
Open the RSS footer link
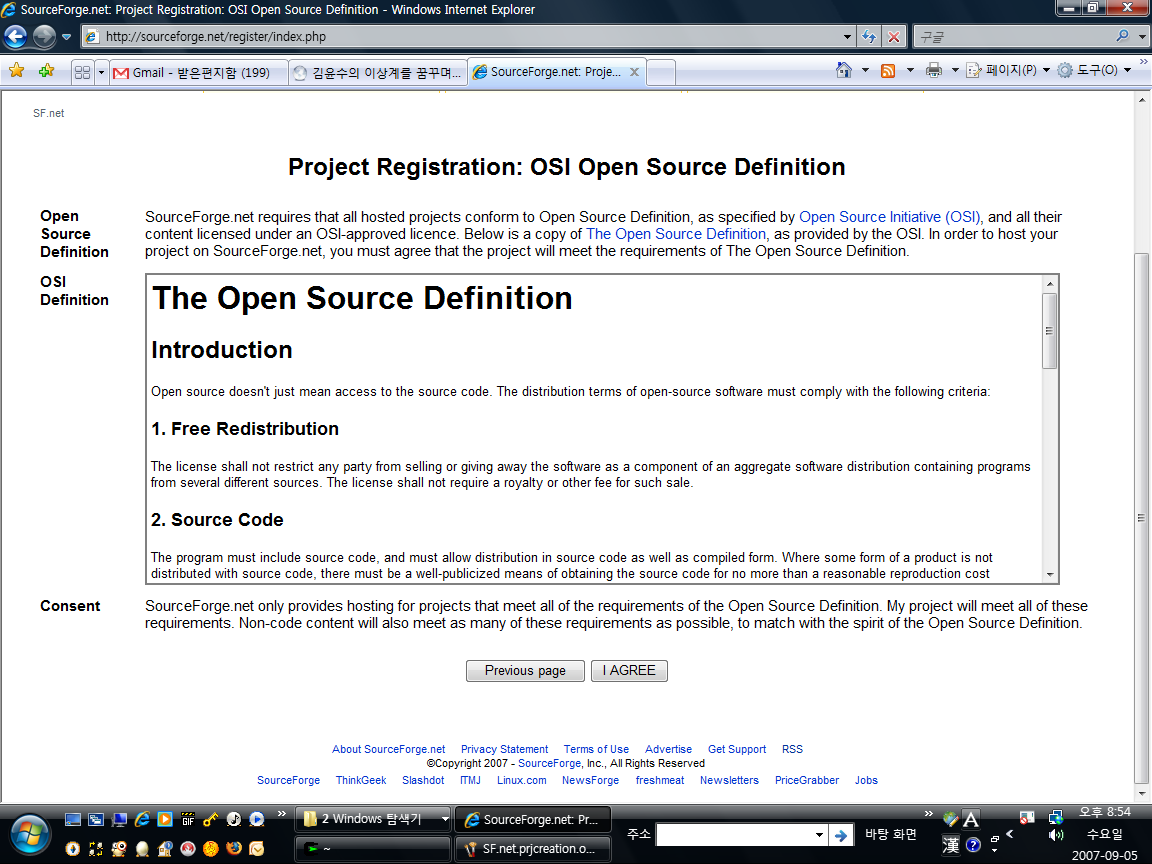point(792,749)
